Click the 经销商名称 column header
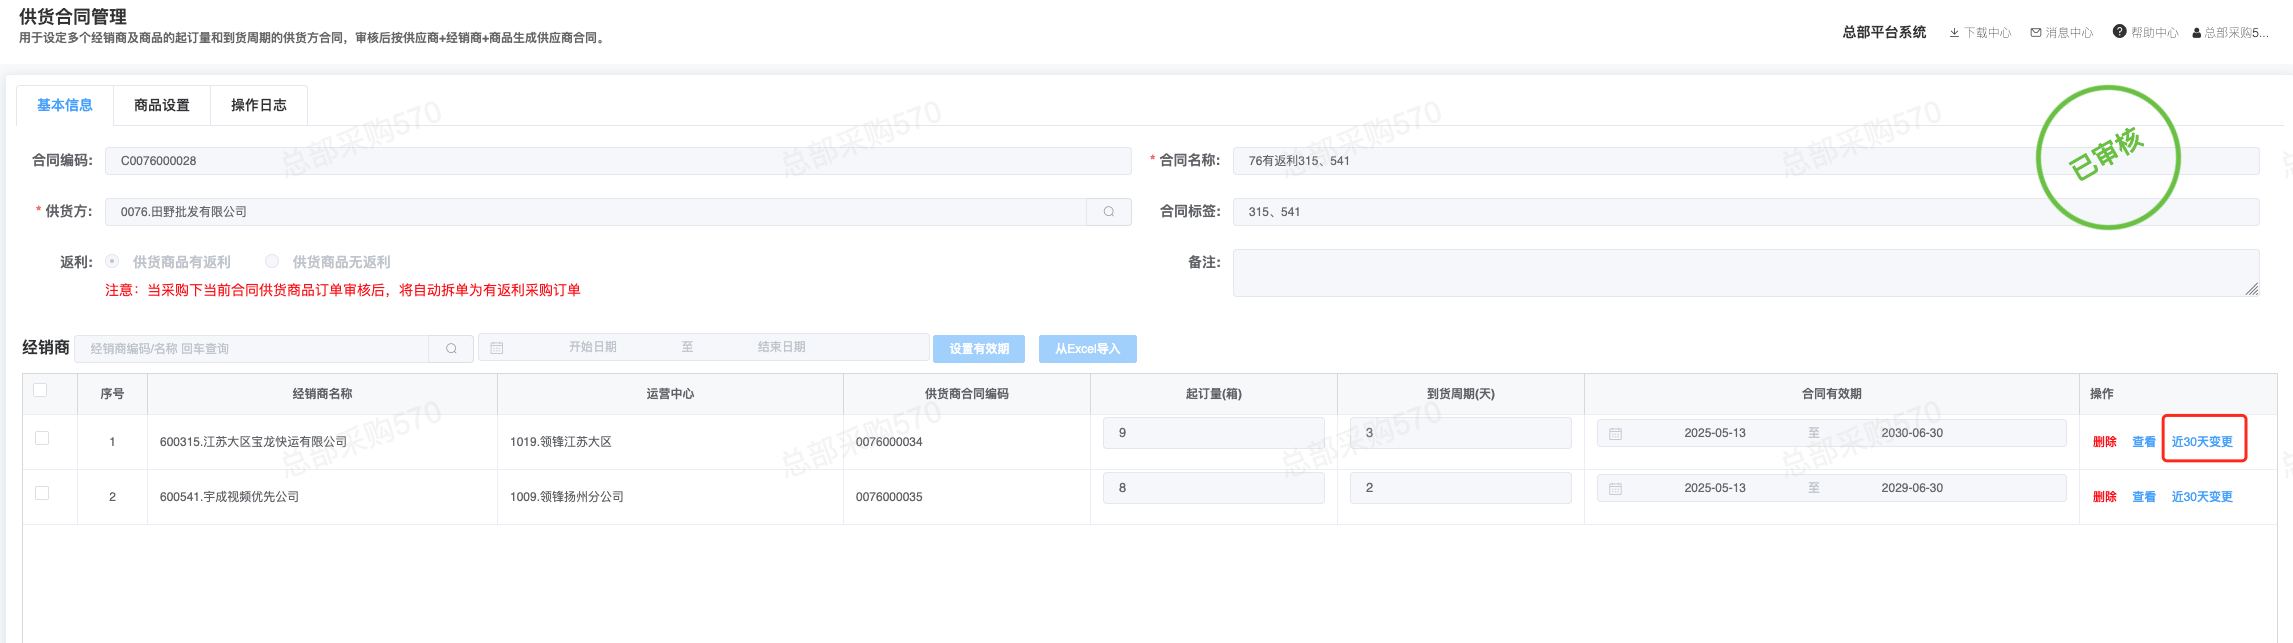This screenshot has width=2293, height=643. pyautogui.click(x=322, y=394)
